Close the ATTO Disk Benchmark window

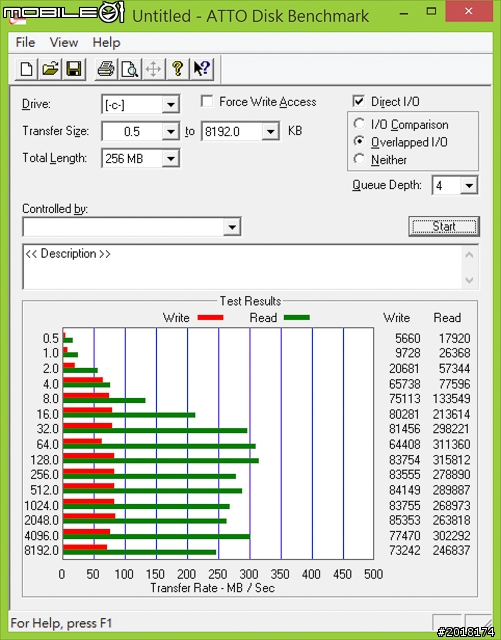[468, 11]
